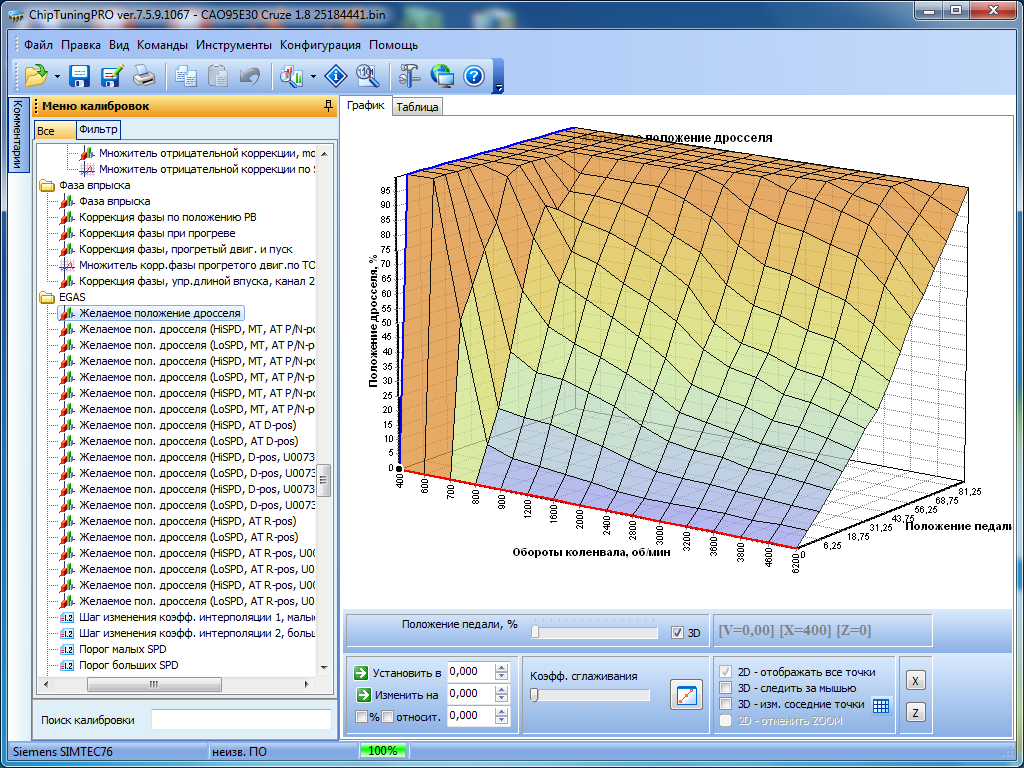Switch to the Таблица tab
This screenshot has width=1024, height=768.
pos(417,107)
